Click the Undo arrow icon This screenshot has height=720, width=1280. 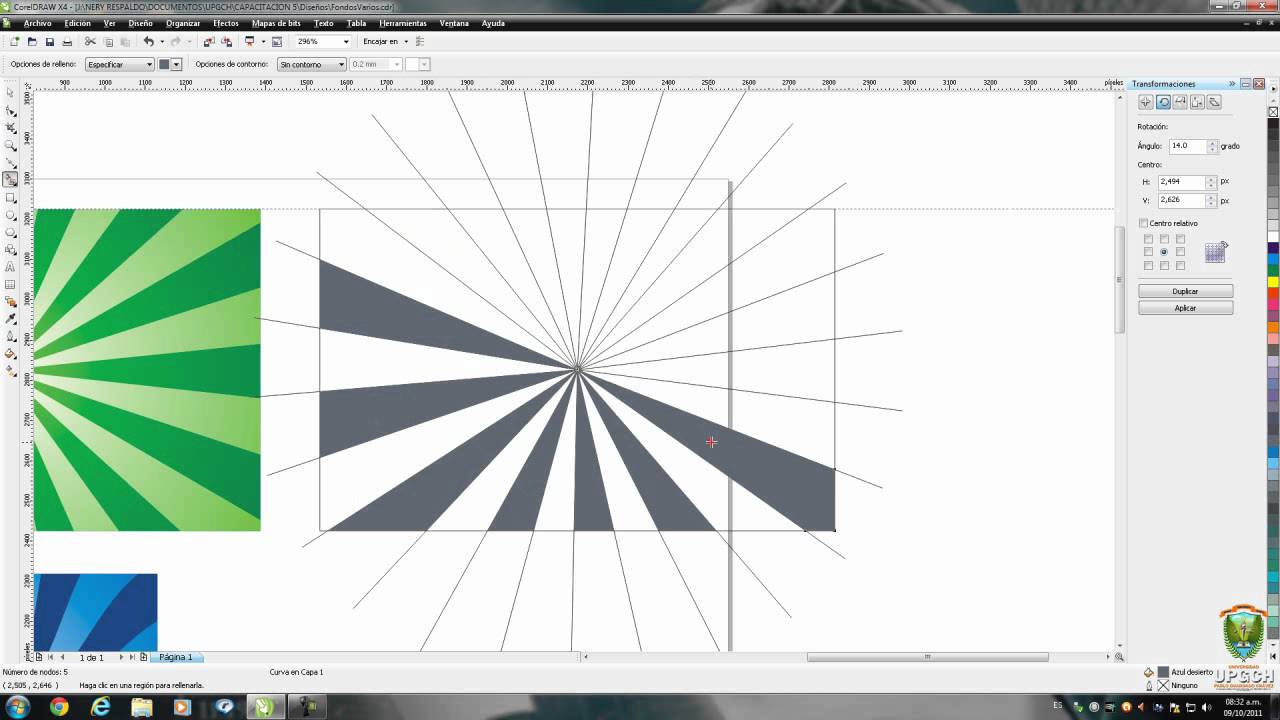(148, 42)
